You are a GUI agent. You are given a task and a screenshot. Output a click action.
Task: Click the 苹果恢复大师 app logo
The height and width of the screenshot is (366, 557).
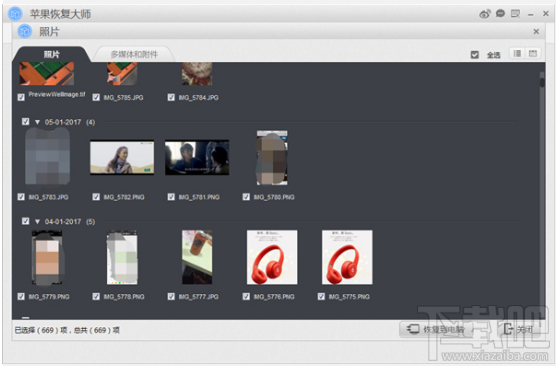coord(15,14)
